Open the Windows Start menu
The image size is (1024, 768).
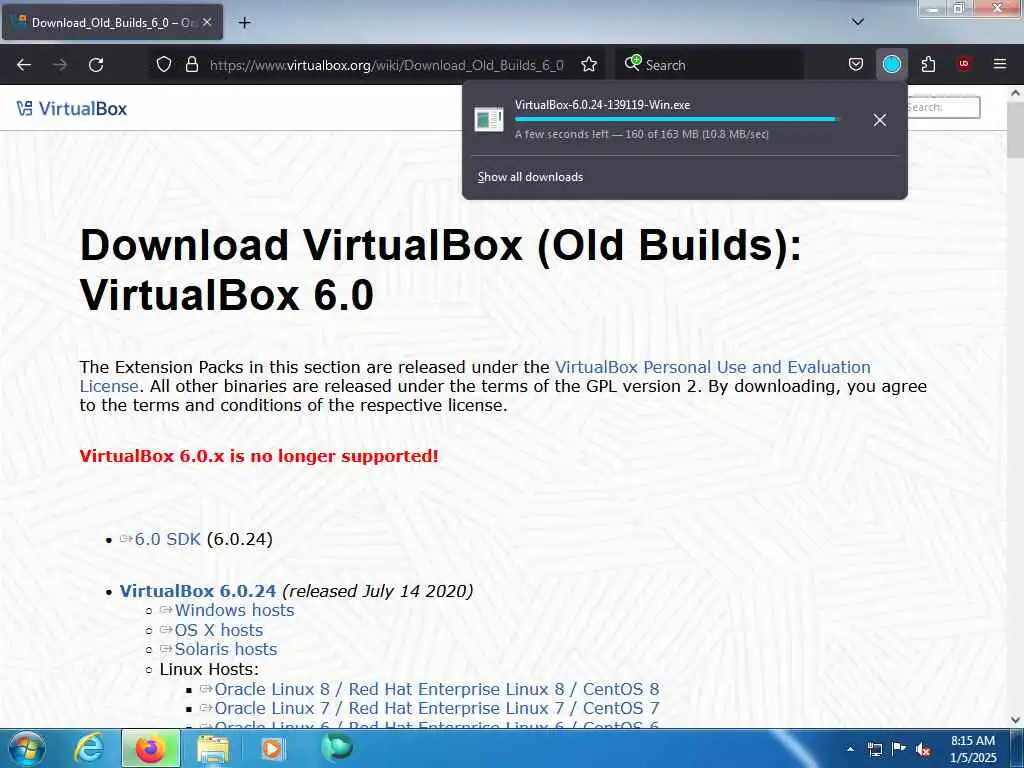(27, 748)
